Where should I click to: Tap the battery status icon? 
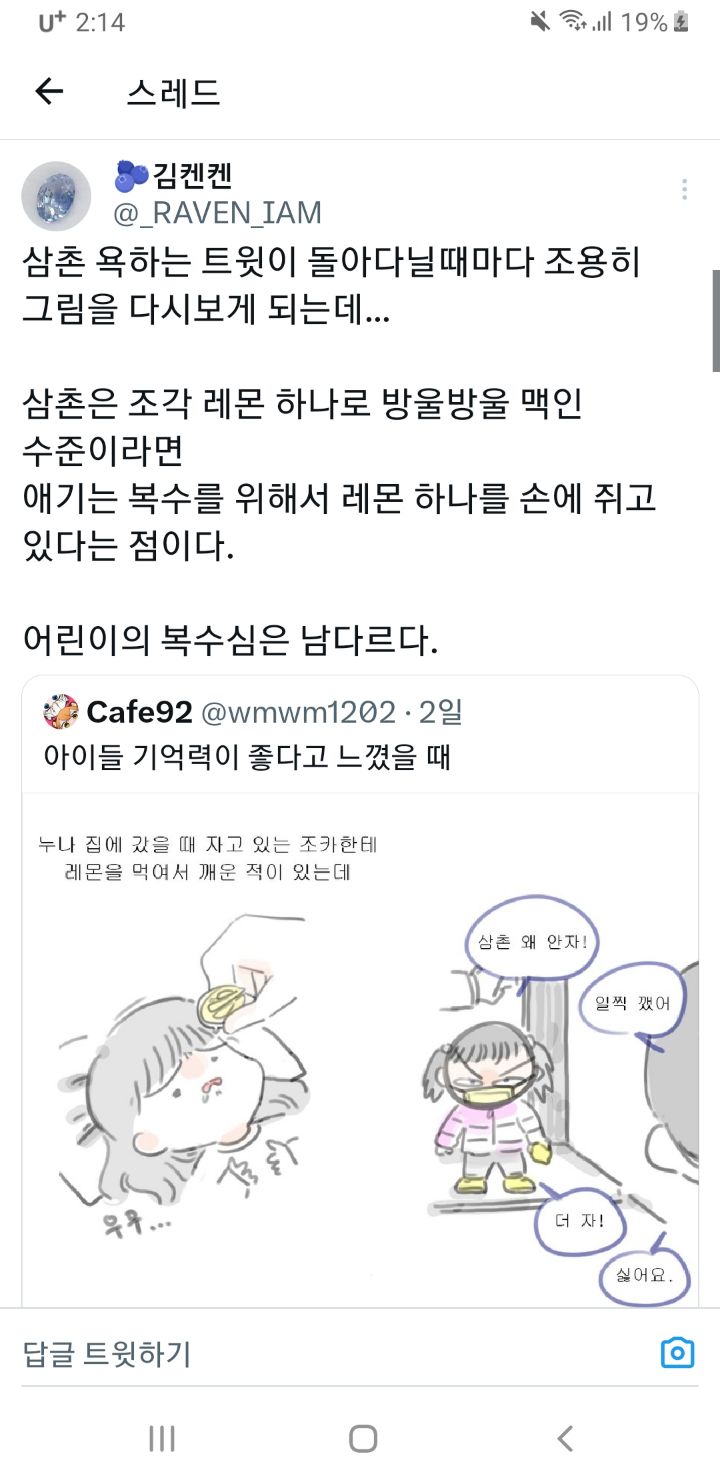(x=682, y=22)
